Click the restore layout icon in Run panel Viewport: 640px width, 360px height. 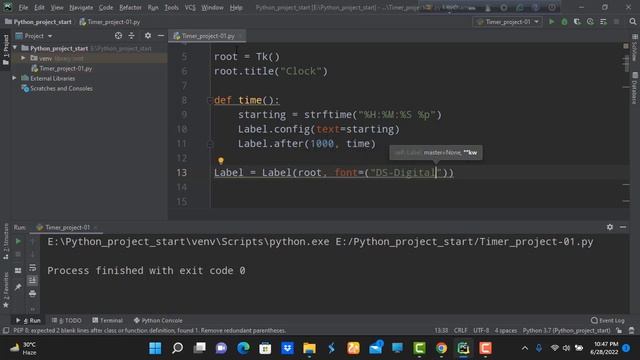coord(18,270)
